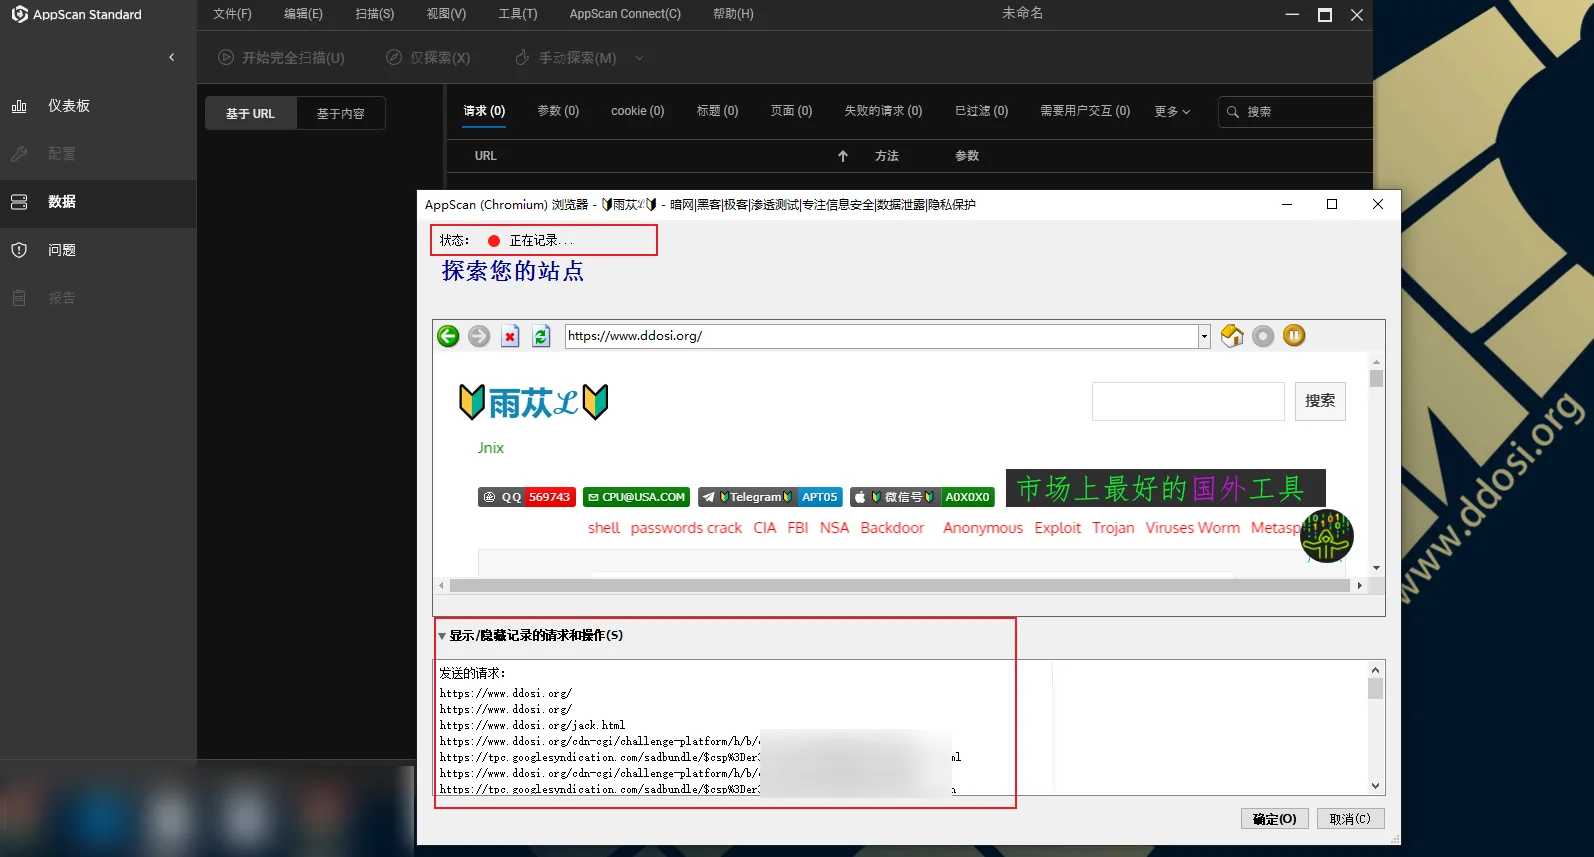Screen dimensions: 1594x857
Task: Collapse 显示/隐藏记录的请求和操作 section
Action: pos(442,636)
